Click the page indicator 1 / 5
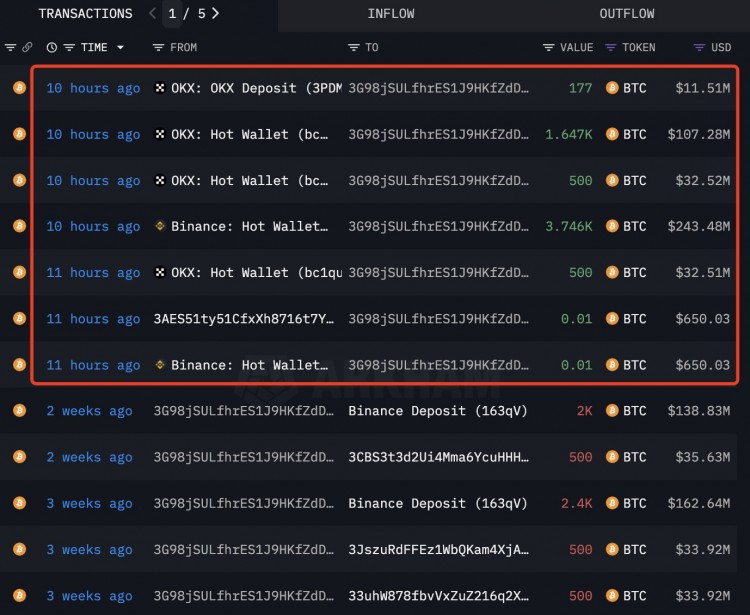Viewport: 750px width, 615px height. tap(187, 13)
